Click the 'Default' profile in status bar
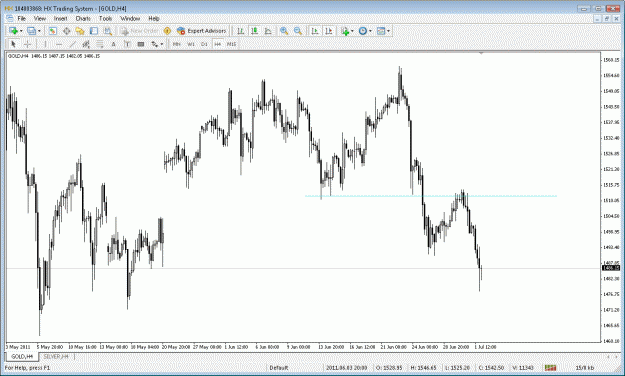Image resolution: width=625 pixels, height=376 pixels. point(279,368)
